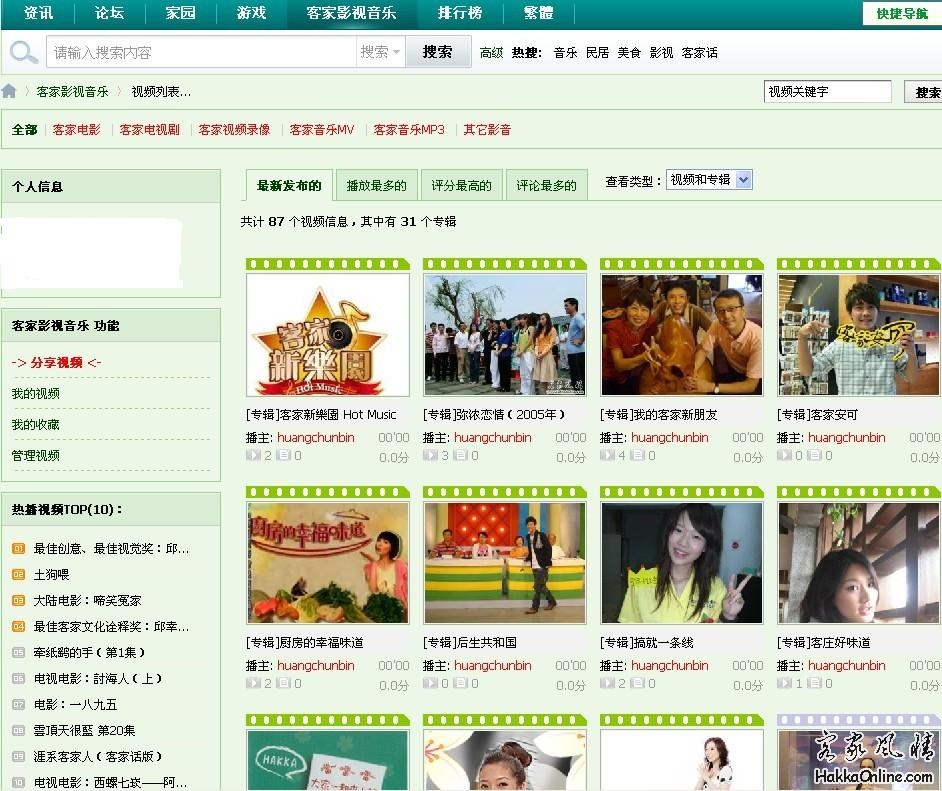Click comment count icon under 弥浓恋情
942x791 pixels.
point(461,456)
